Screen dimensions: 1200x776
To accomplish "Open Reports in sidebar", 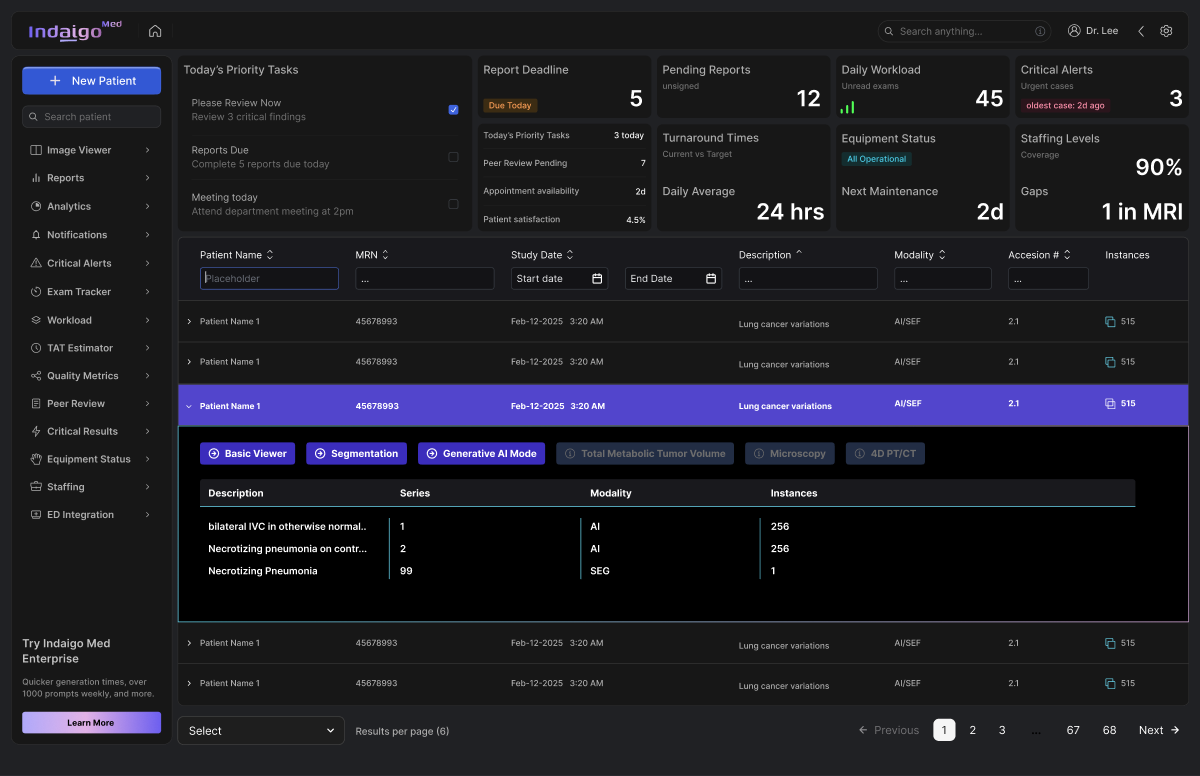I will point(91,178).
